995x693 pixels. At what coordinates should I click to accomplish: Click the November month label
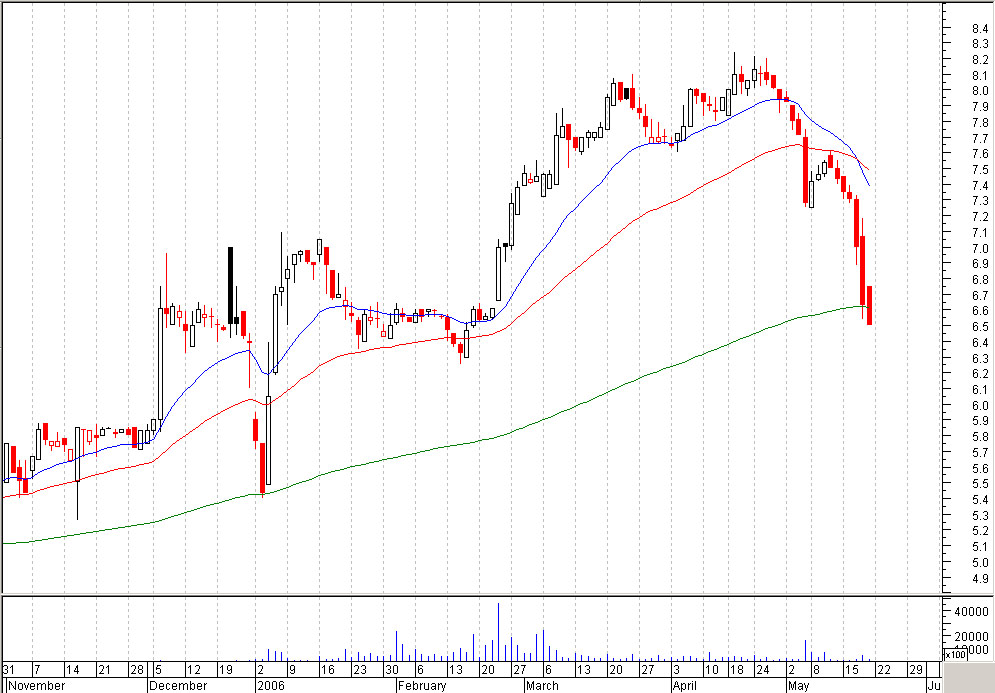(36, 685)
